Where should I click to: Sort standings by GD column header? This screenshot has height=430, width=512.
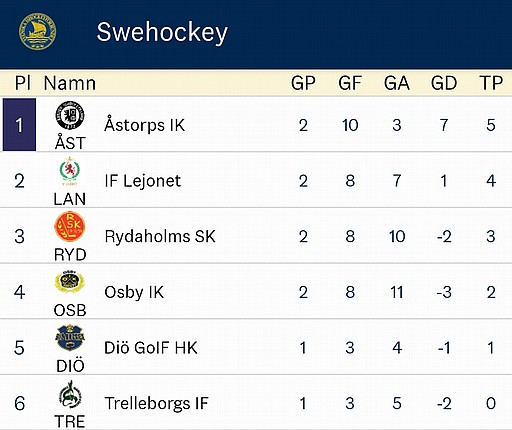(x=444, y=83)
